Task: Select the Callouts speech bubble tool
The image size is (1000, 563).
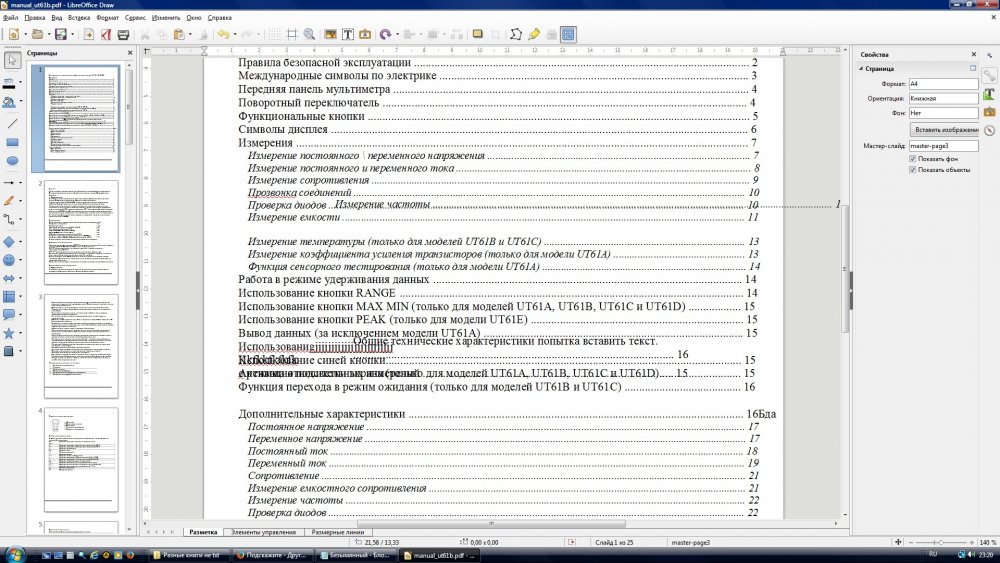Action: [9, 314]
